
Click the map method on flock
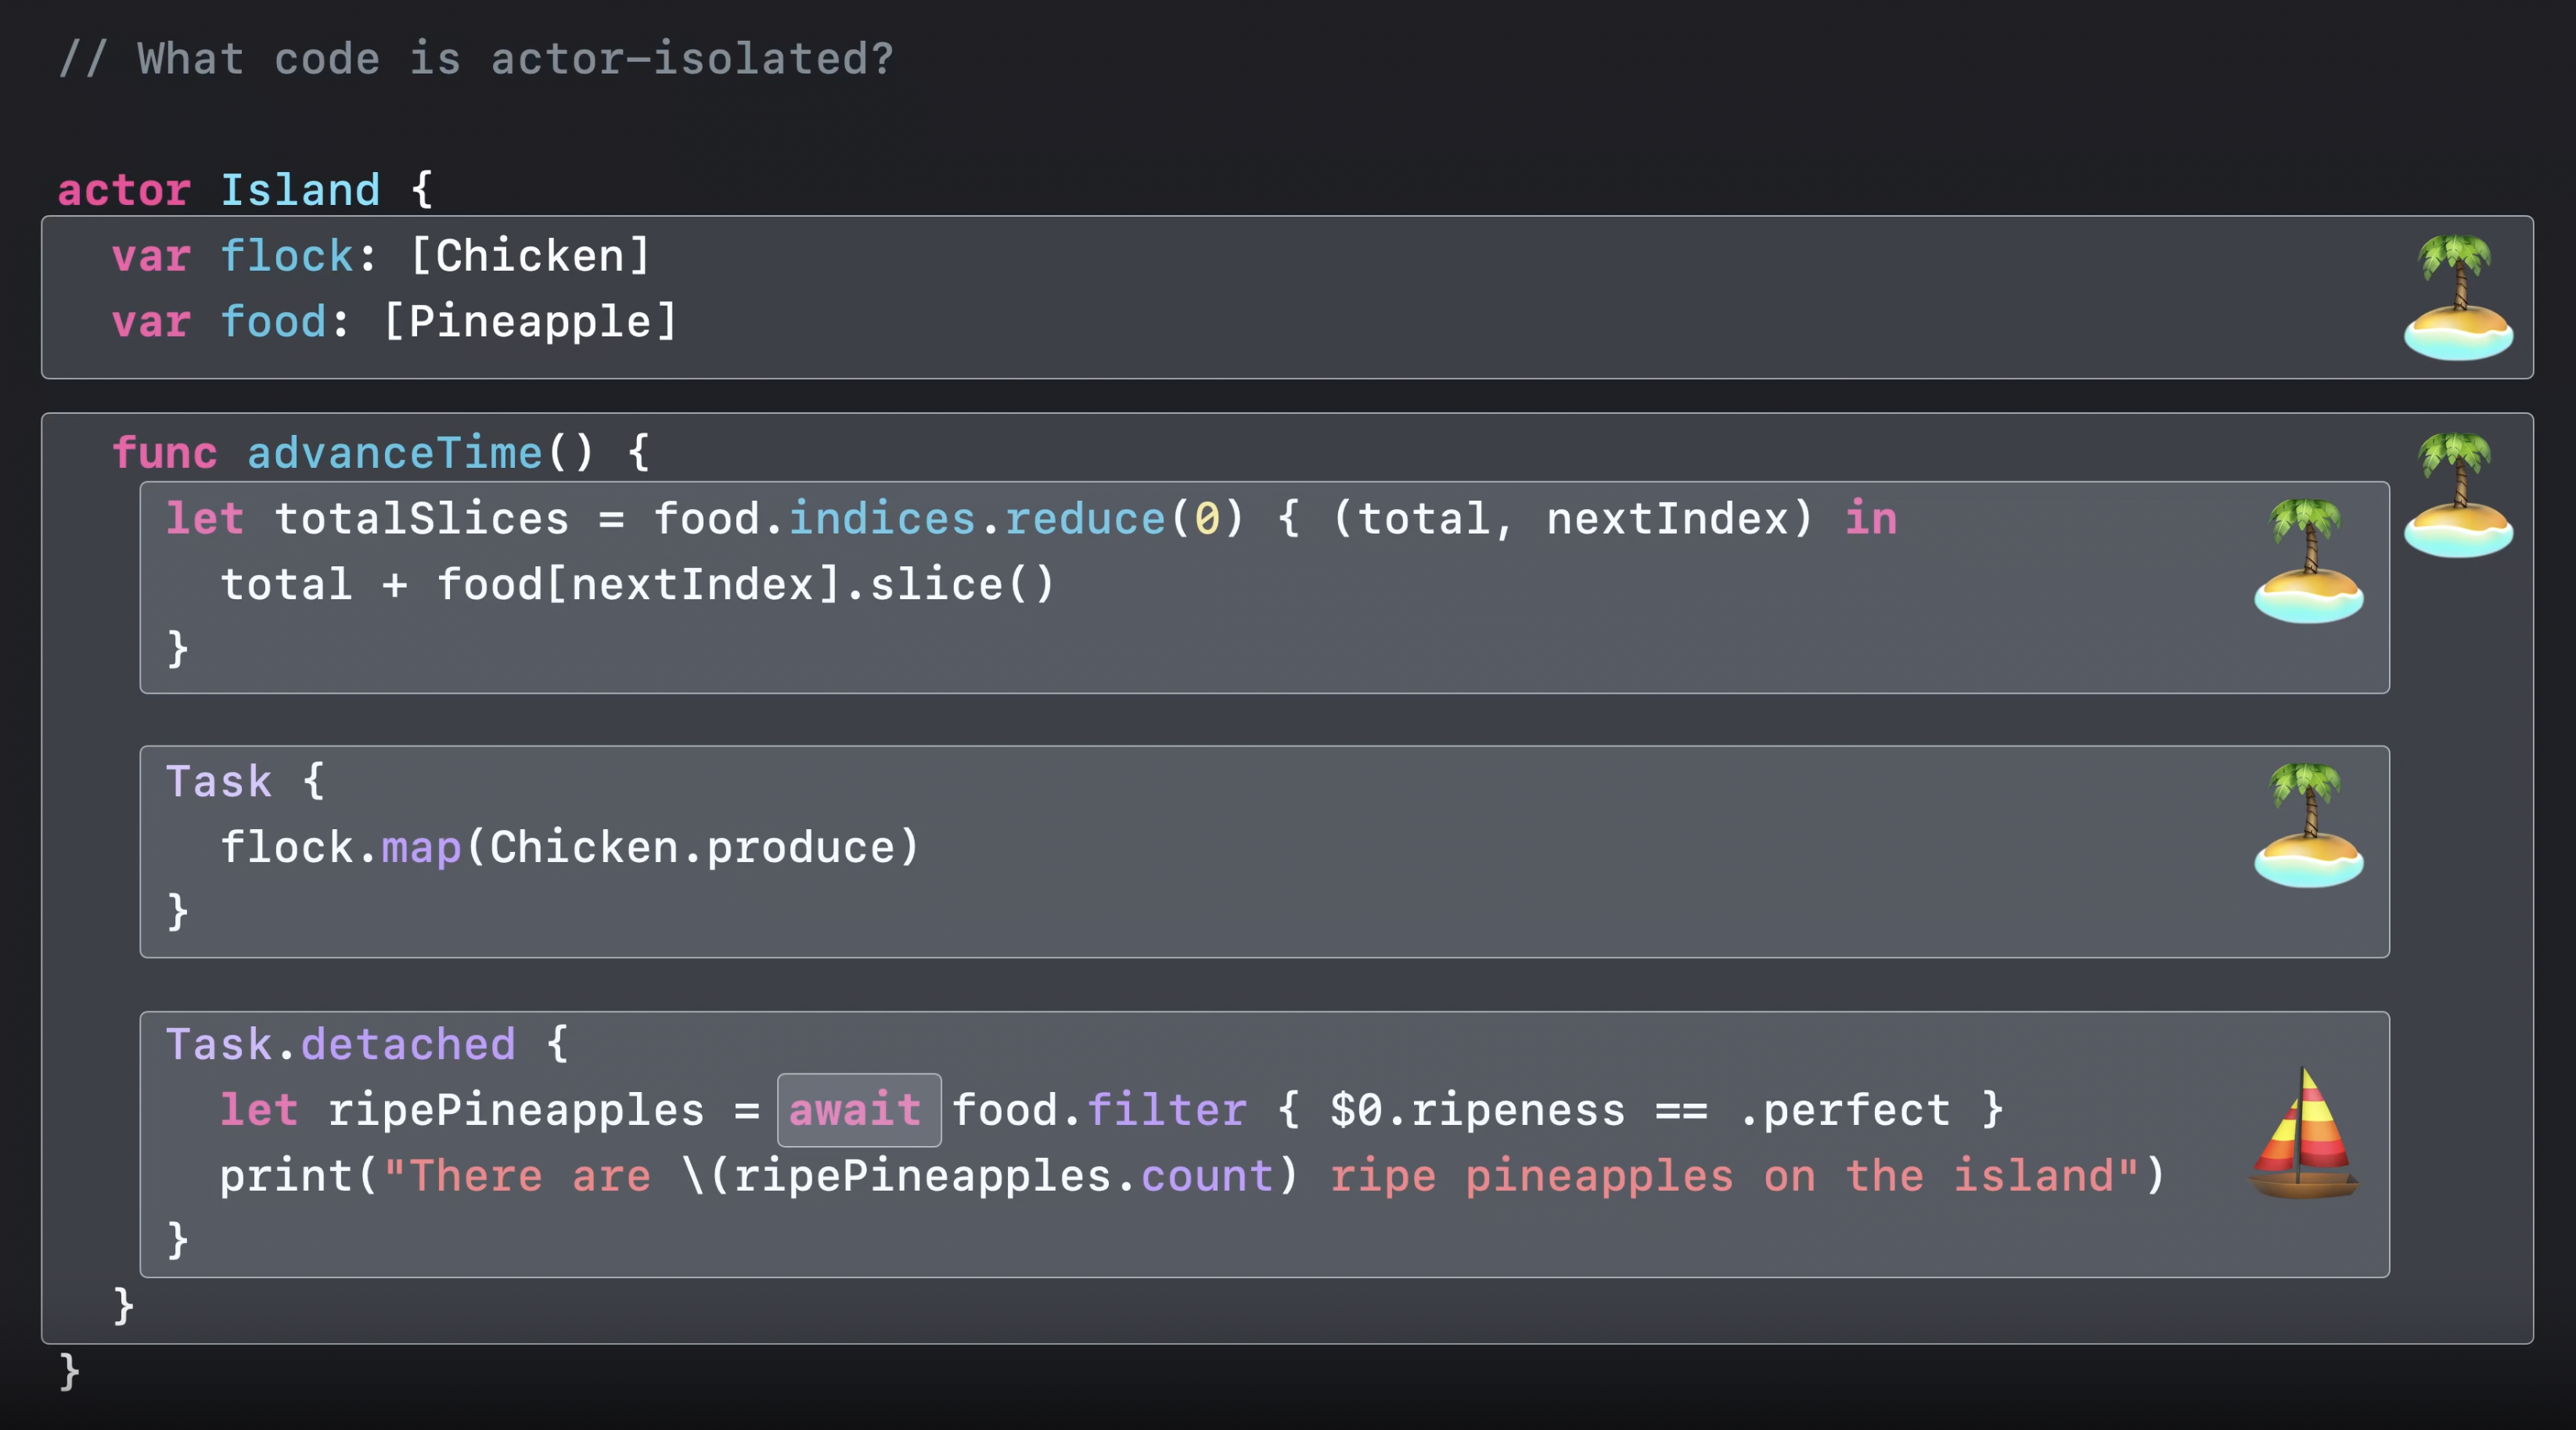point(421,848)
